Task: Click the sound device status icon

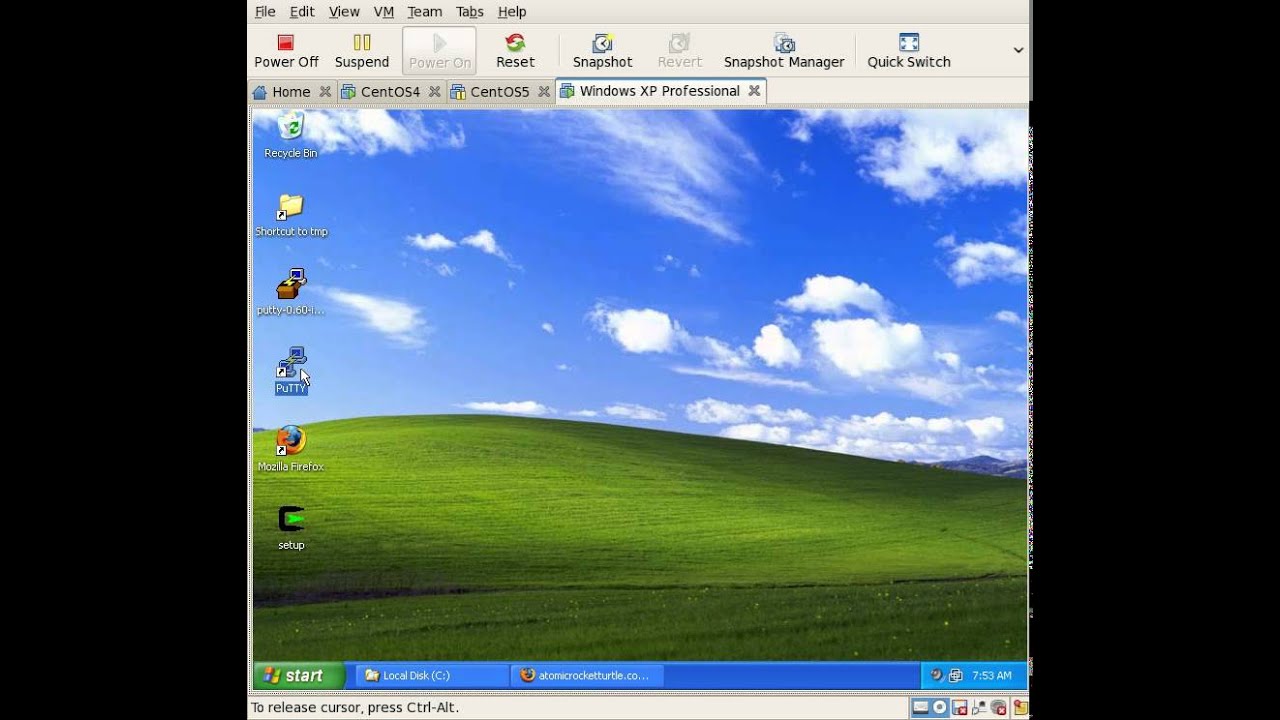Action: click(998, 708)
